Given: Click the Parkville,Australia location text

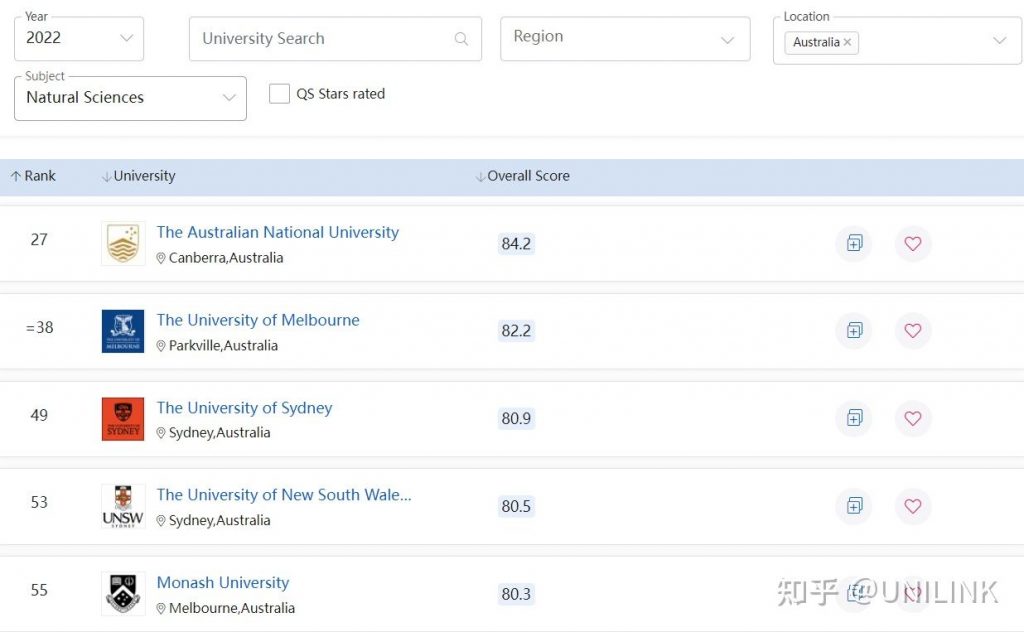Looking at the screenshot, I should 223,345.
